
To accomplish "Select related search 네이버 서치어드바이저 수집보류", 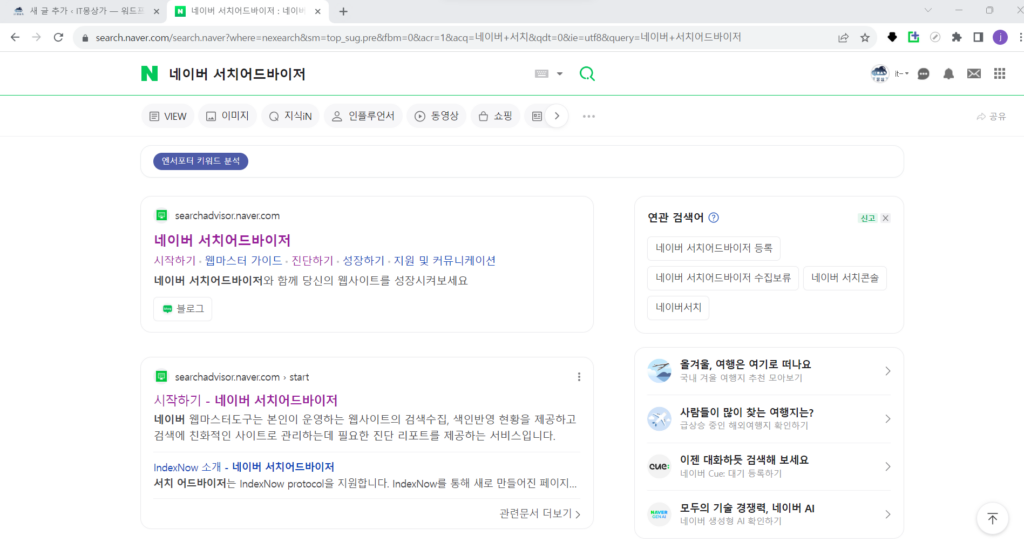I will tap(723, 278).
